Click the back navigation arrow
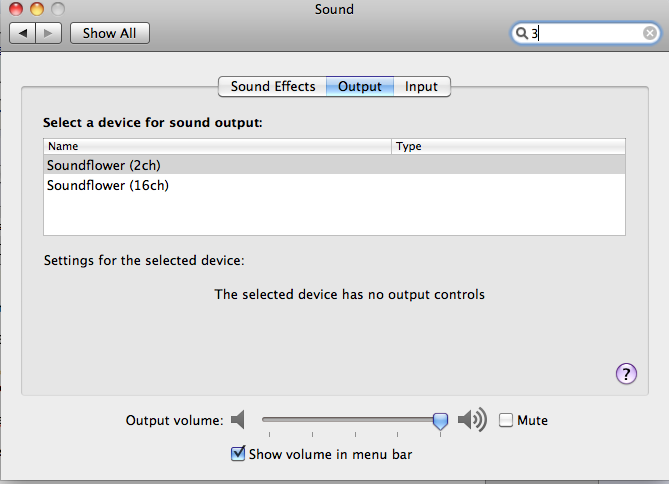Image resolution: width=669 pixels, height=484 pixels. tap(24, 33)
